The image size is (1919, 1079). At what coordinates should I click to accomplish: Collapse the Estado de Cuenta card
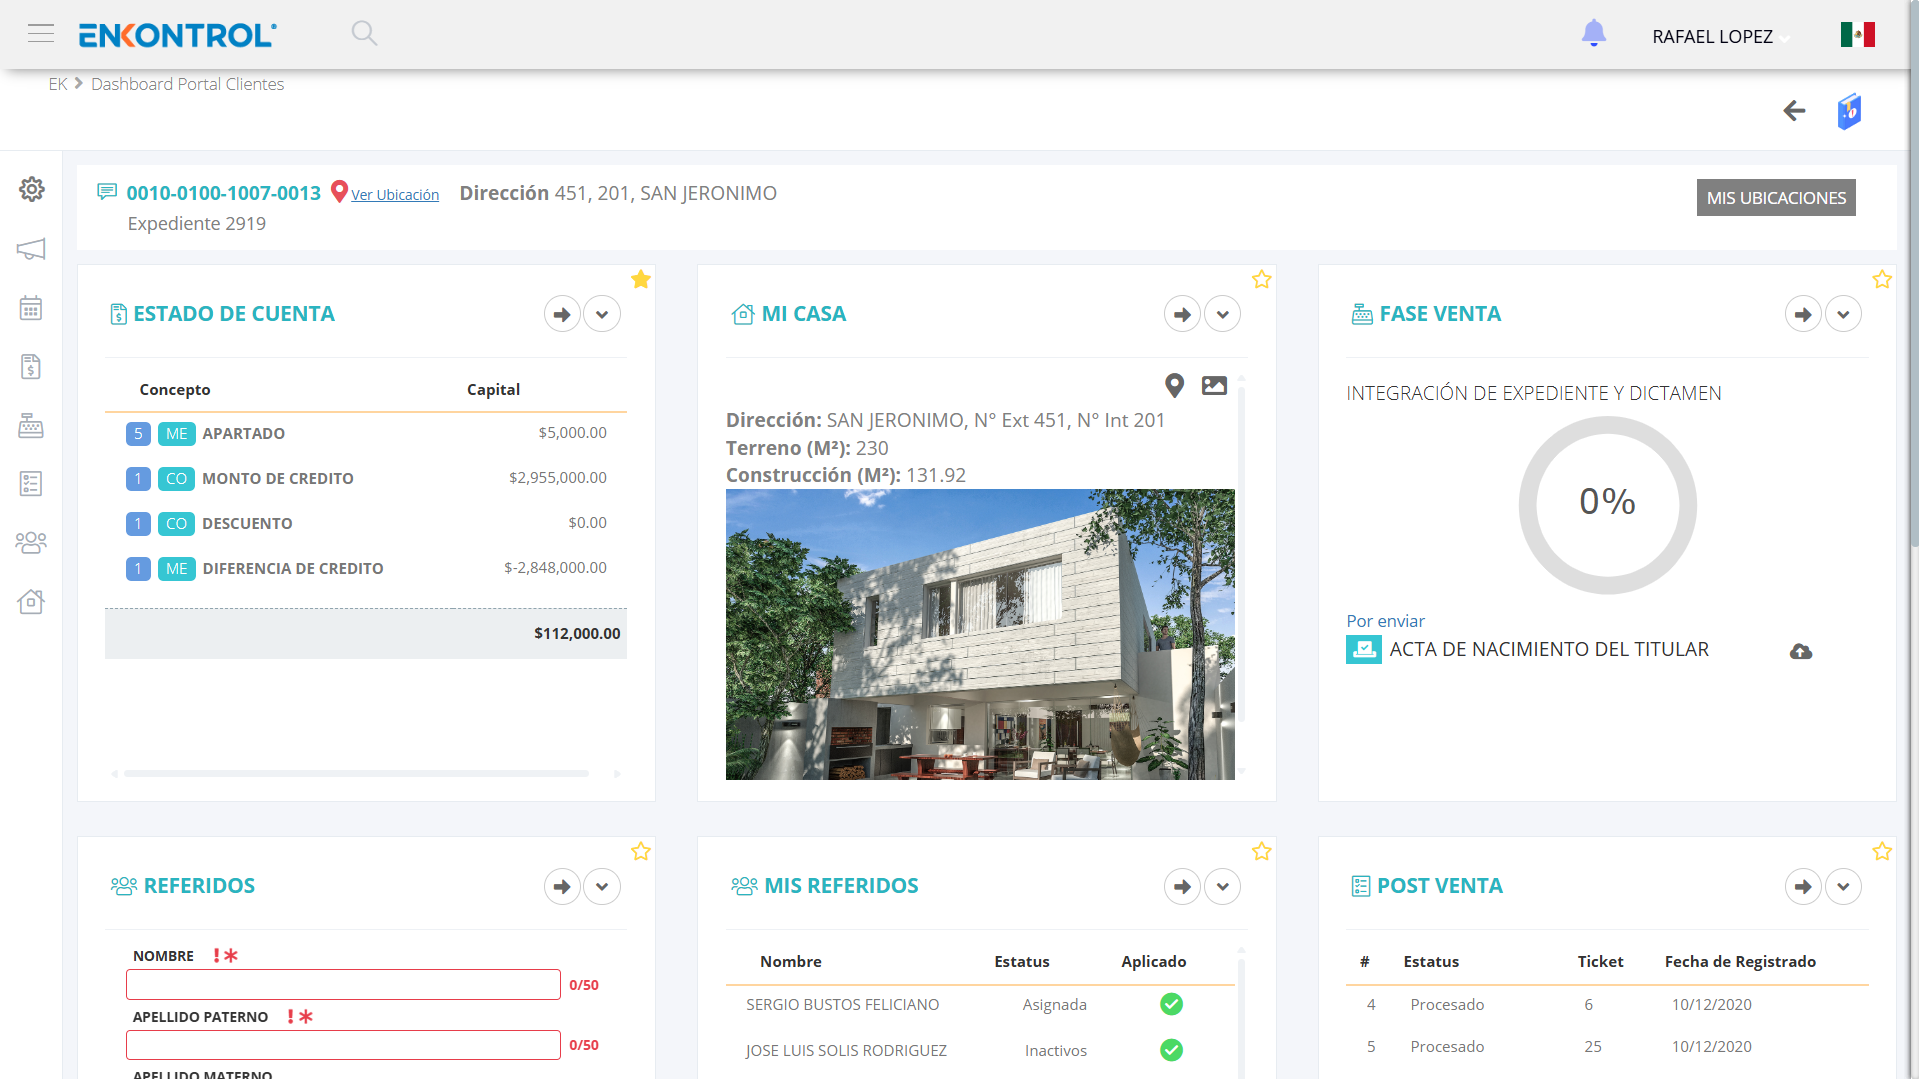click(602, 314)
